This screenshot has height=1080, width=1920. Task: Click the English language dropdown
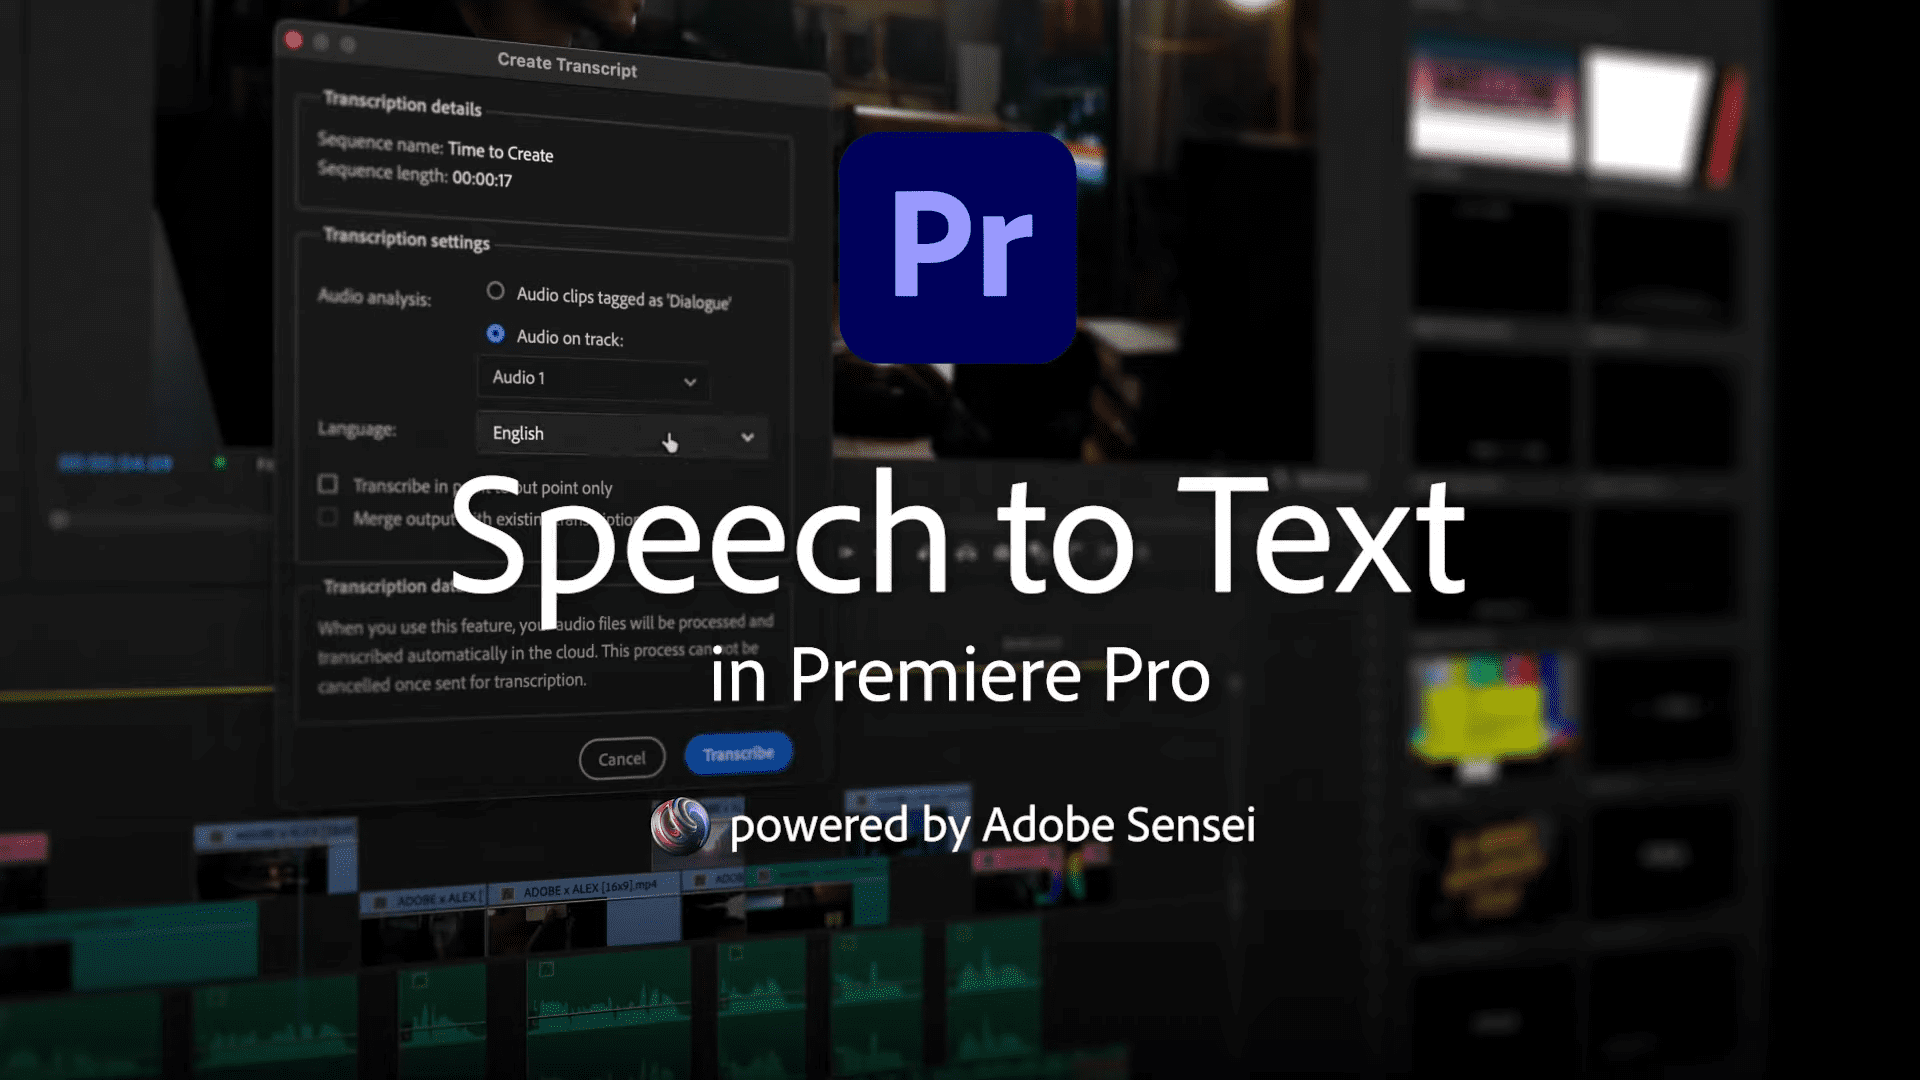[618, 434]
